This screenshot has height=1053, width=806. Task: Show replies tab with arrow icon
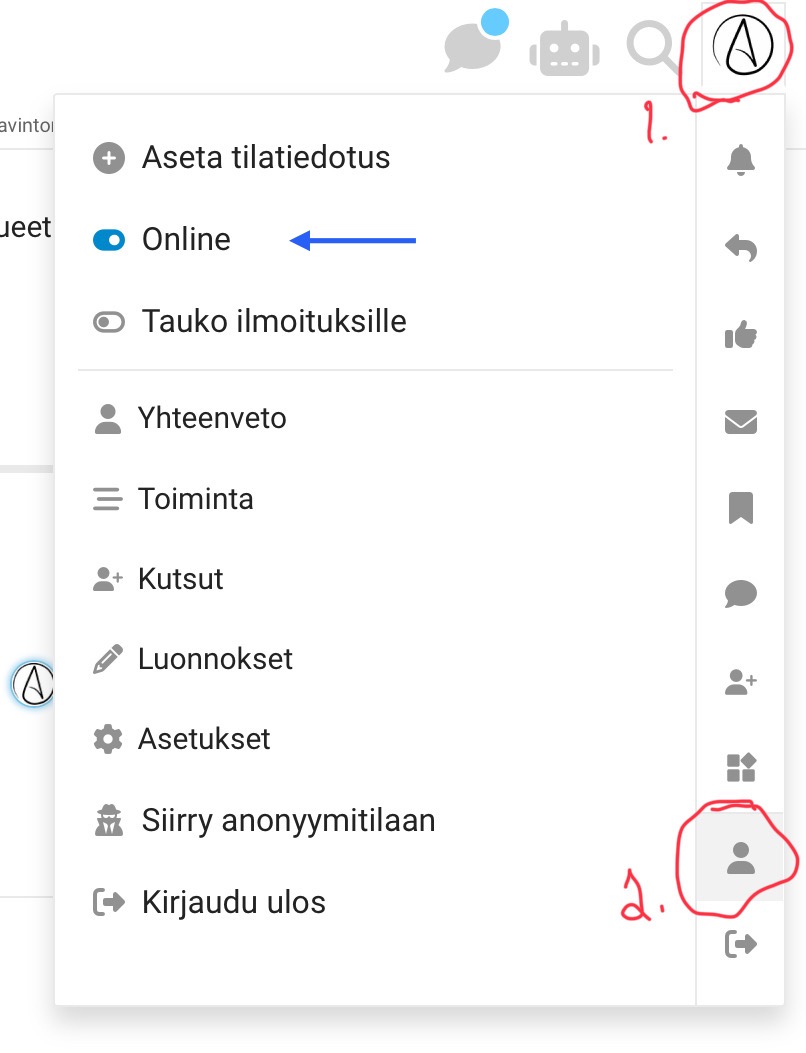tap(740, 248)
